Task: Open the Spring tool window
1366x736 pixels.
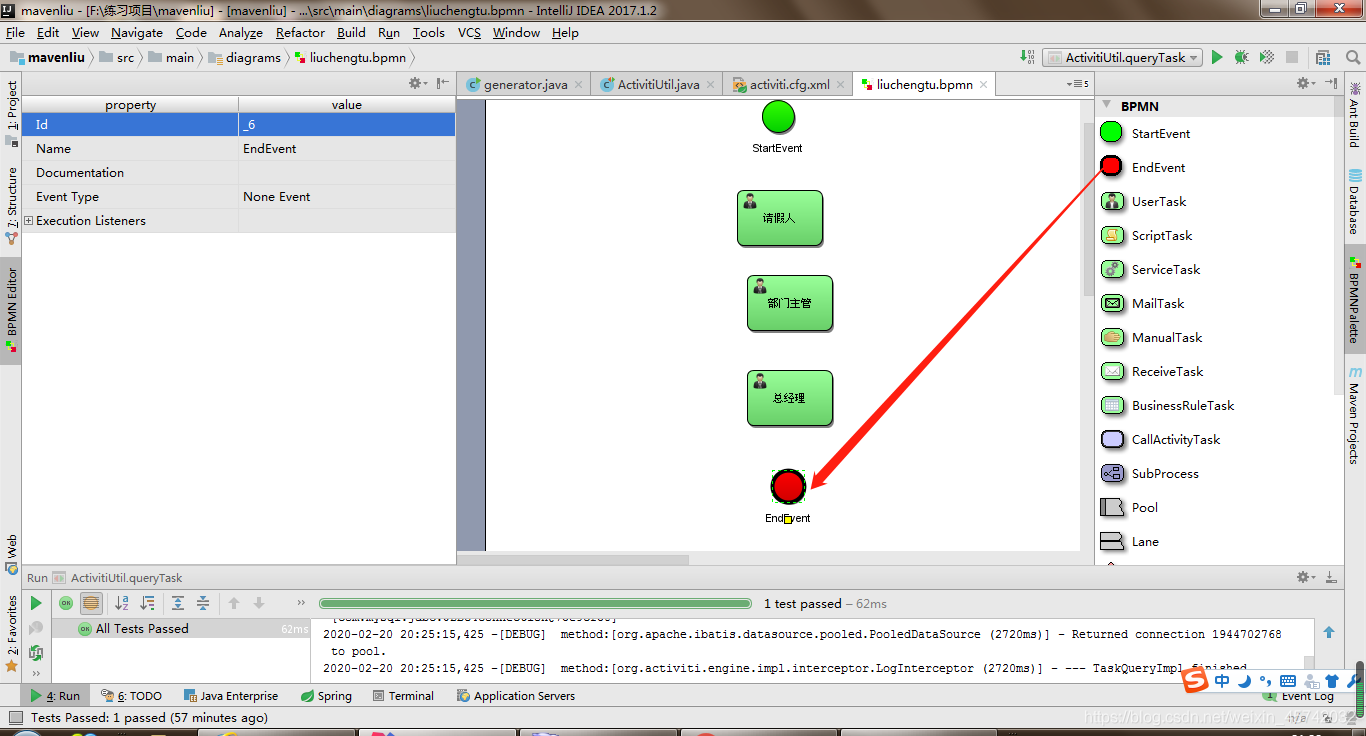Action: point(326,696)
